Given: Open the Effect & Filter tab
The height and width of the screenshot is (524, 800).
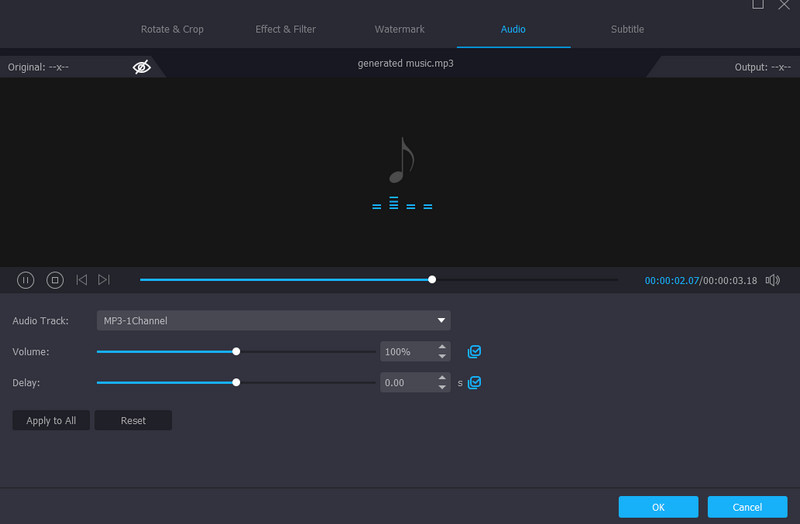Looking at the screenshot, I should [x=285, y=29].
